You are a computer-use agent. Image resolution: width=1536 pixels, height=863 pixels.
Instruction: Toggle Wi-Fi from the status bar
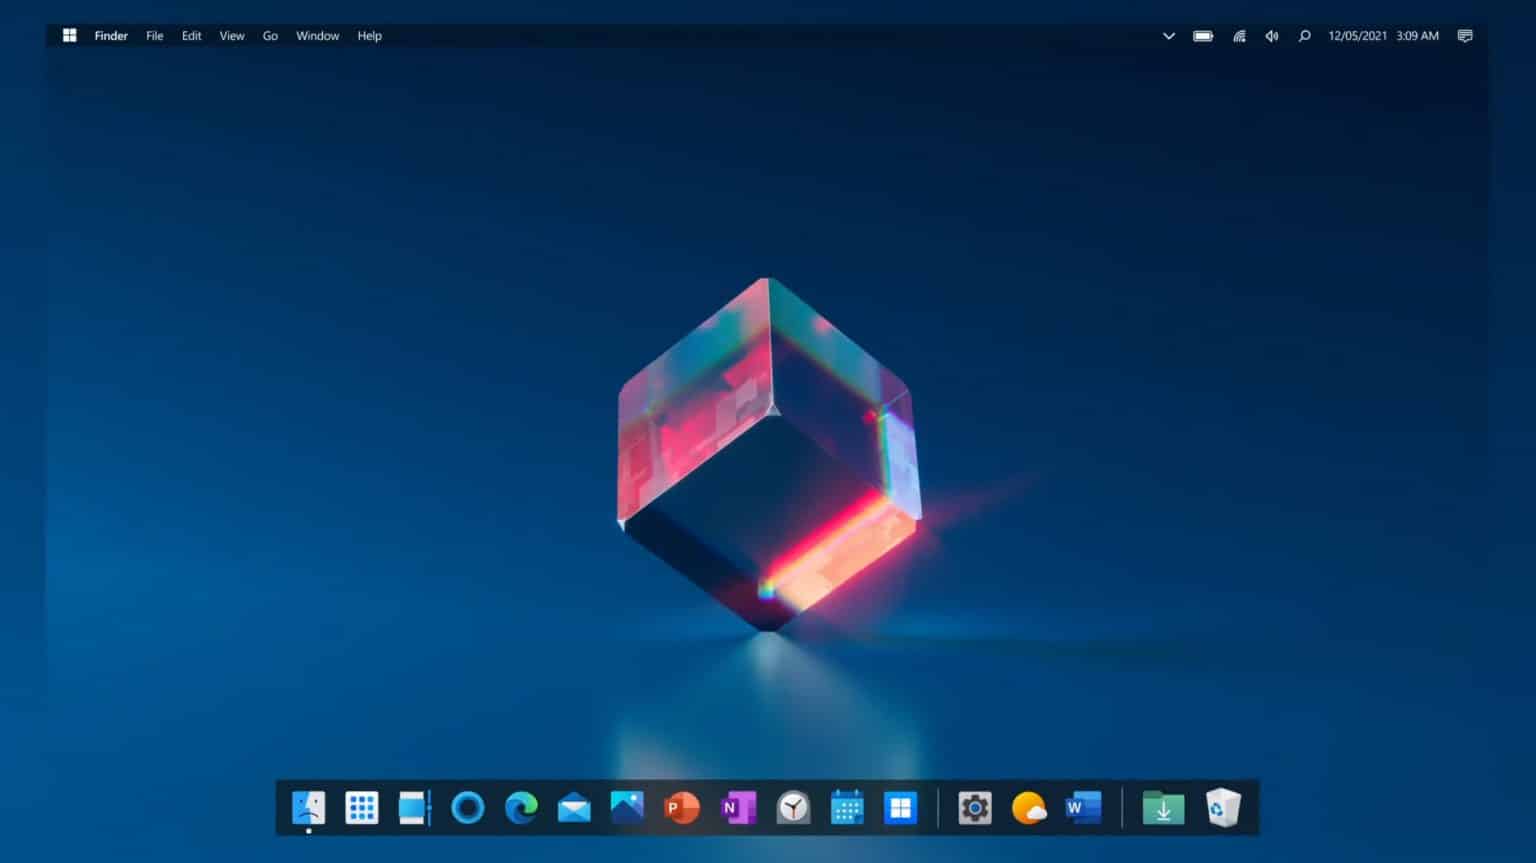tap(1238, 36)
